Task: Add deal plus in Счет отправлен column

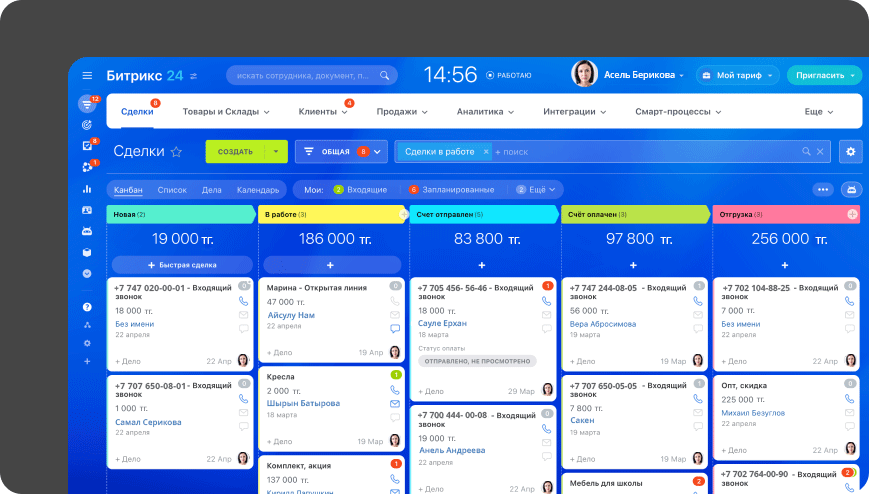Action: [x=482, y=266]
